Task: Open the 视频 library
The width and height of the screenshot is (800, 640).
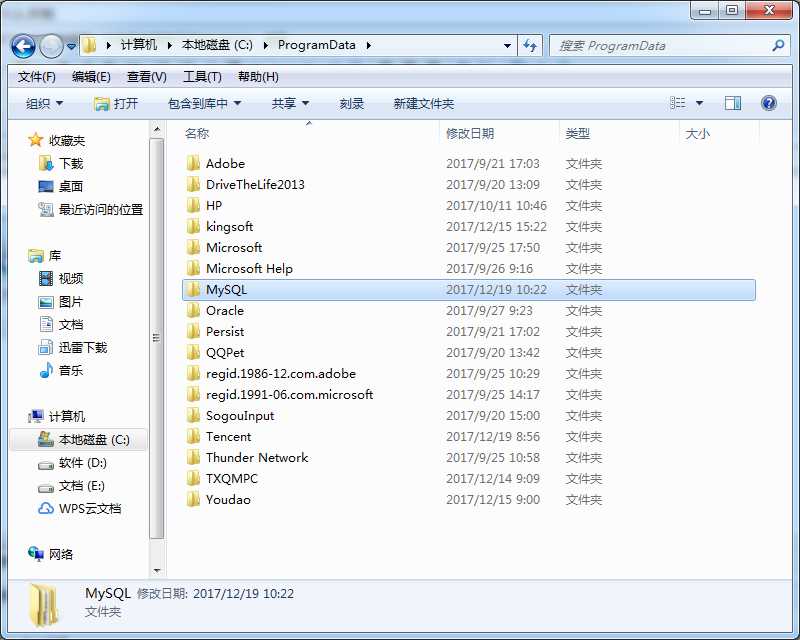Action: [x=60, y=278]
